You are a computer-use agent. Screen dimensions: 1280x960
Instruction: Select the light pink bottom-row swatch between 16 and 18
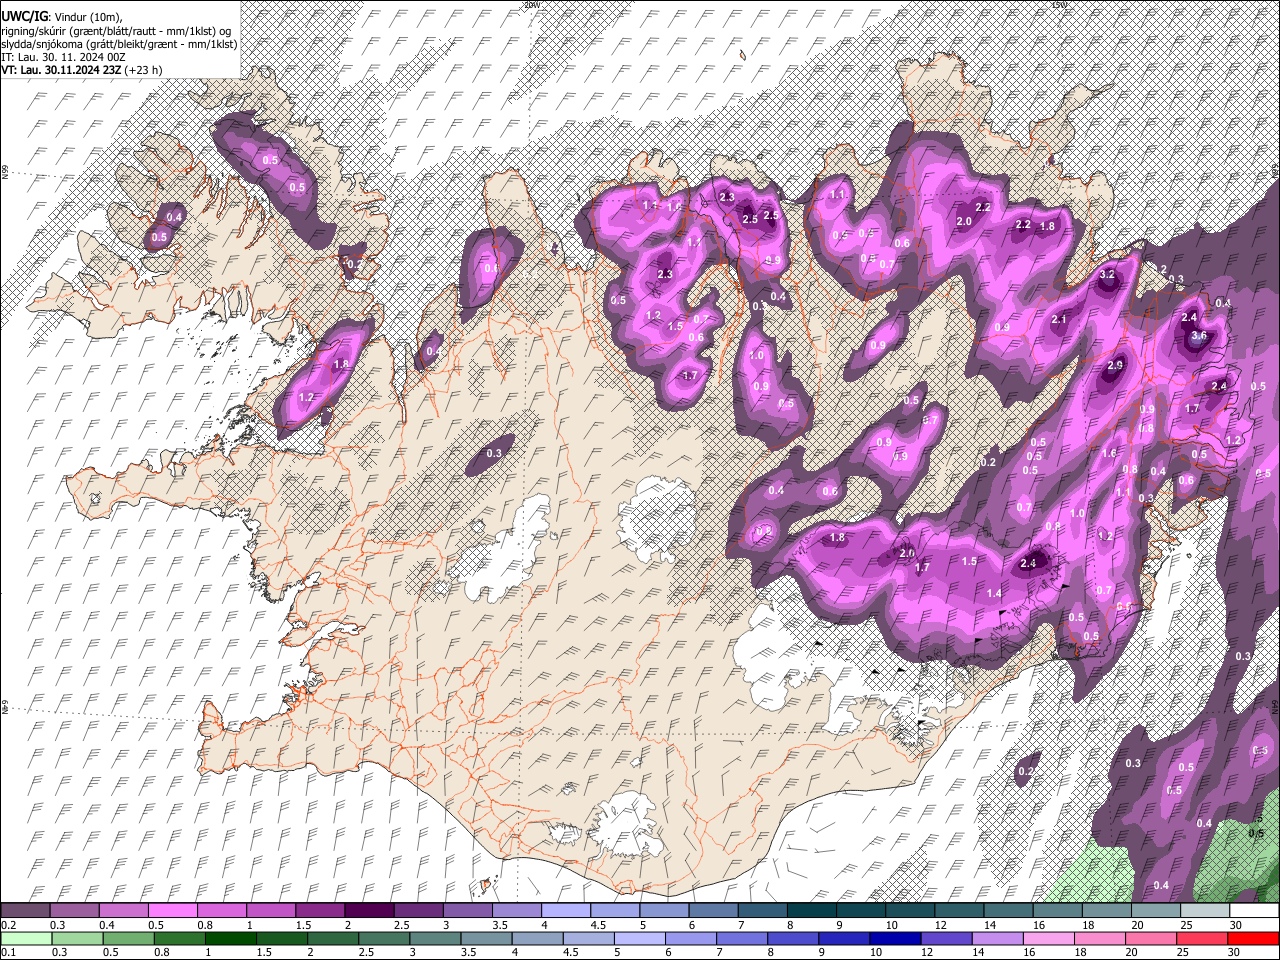point(1049,938)
